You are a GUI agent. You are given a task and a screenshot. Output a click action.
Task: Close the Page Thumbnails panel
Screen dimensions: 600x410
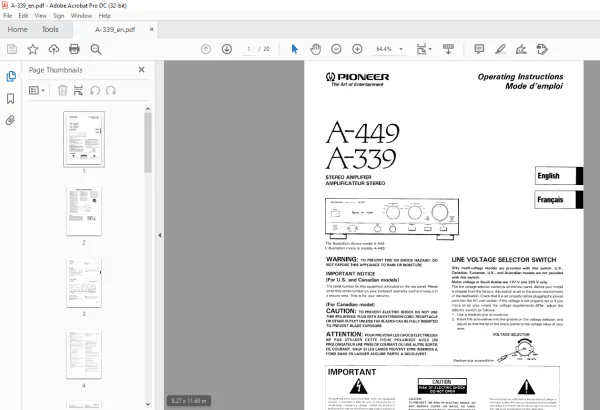[142, 70]
